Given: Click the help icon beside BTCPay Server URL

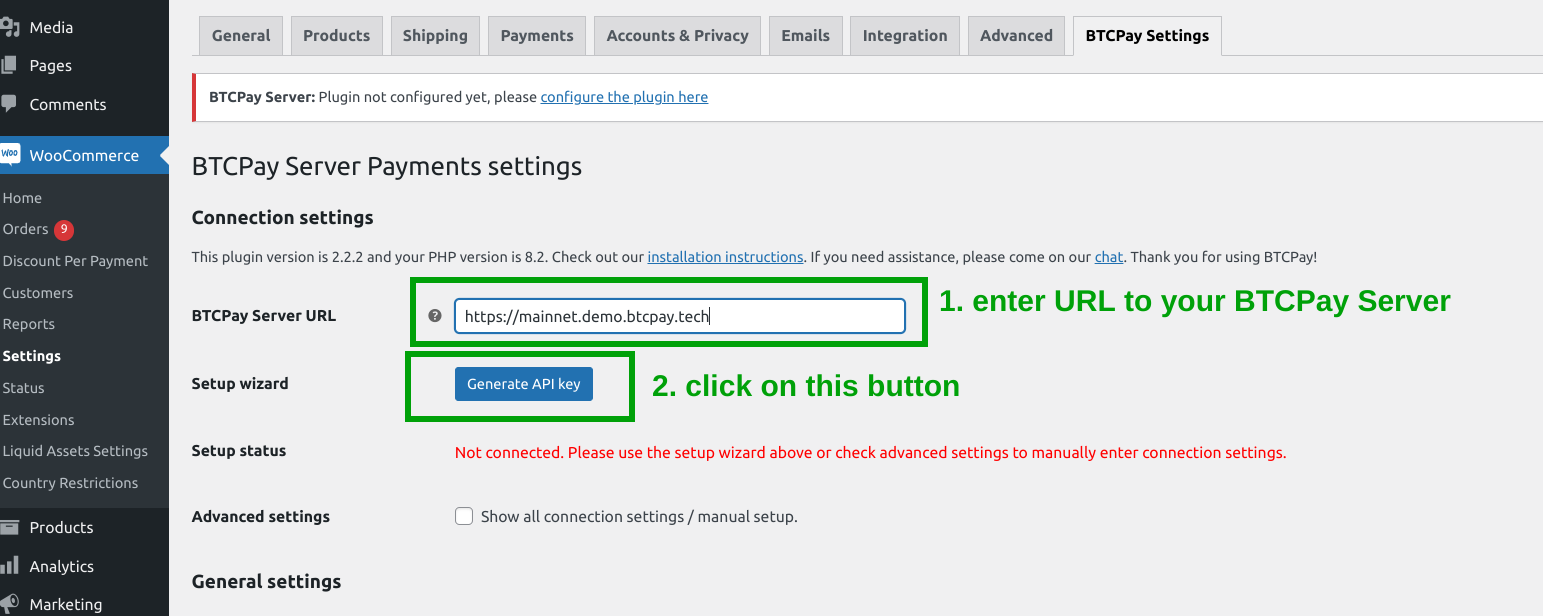Looking at the screenshot, I should click(x=432, y=315).
